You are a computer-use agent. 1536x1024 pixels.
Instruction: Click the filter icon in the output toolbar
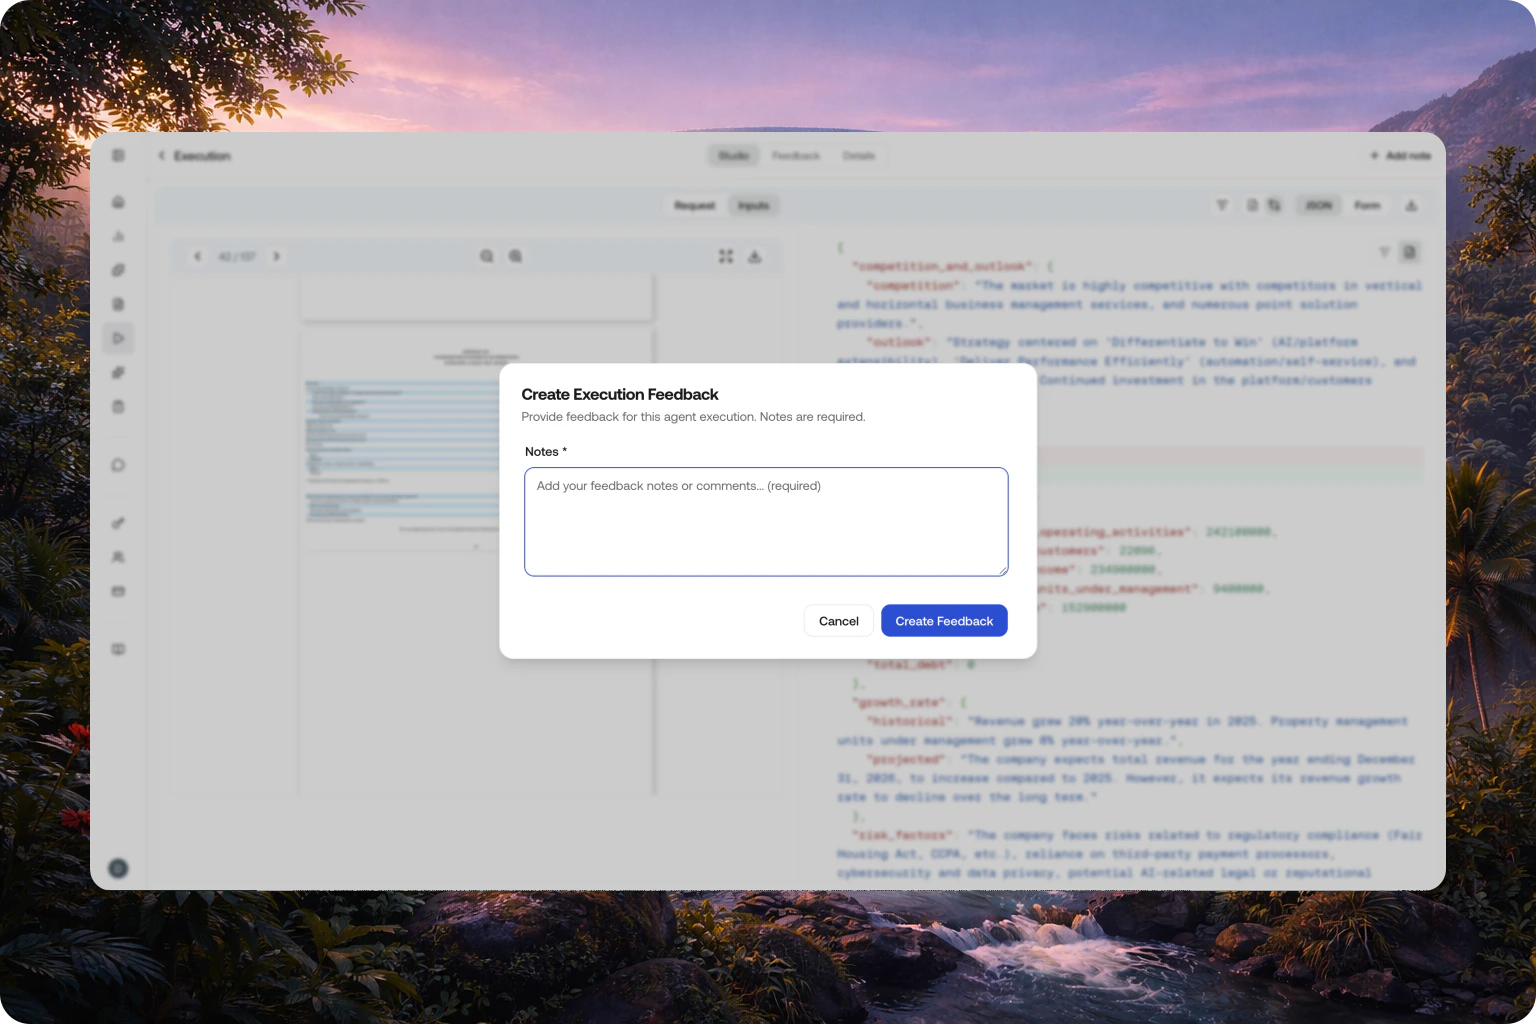click(1222, 206)
